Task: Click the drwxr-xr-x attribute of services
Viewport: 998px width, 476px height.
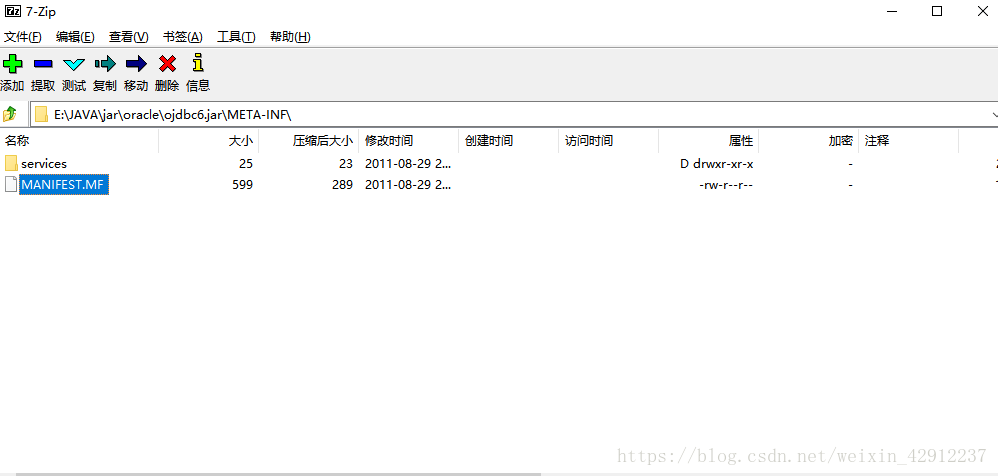Action: tap(717, 164)
